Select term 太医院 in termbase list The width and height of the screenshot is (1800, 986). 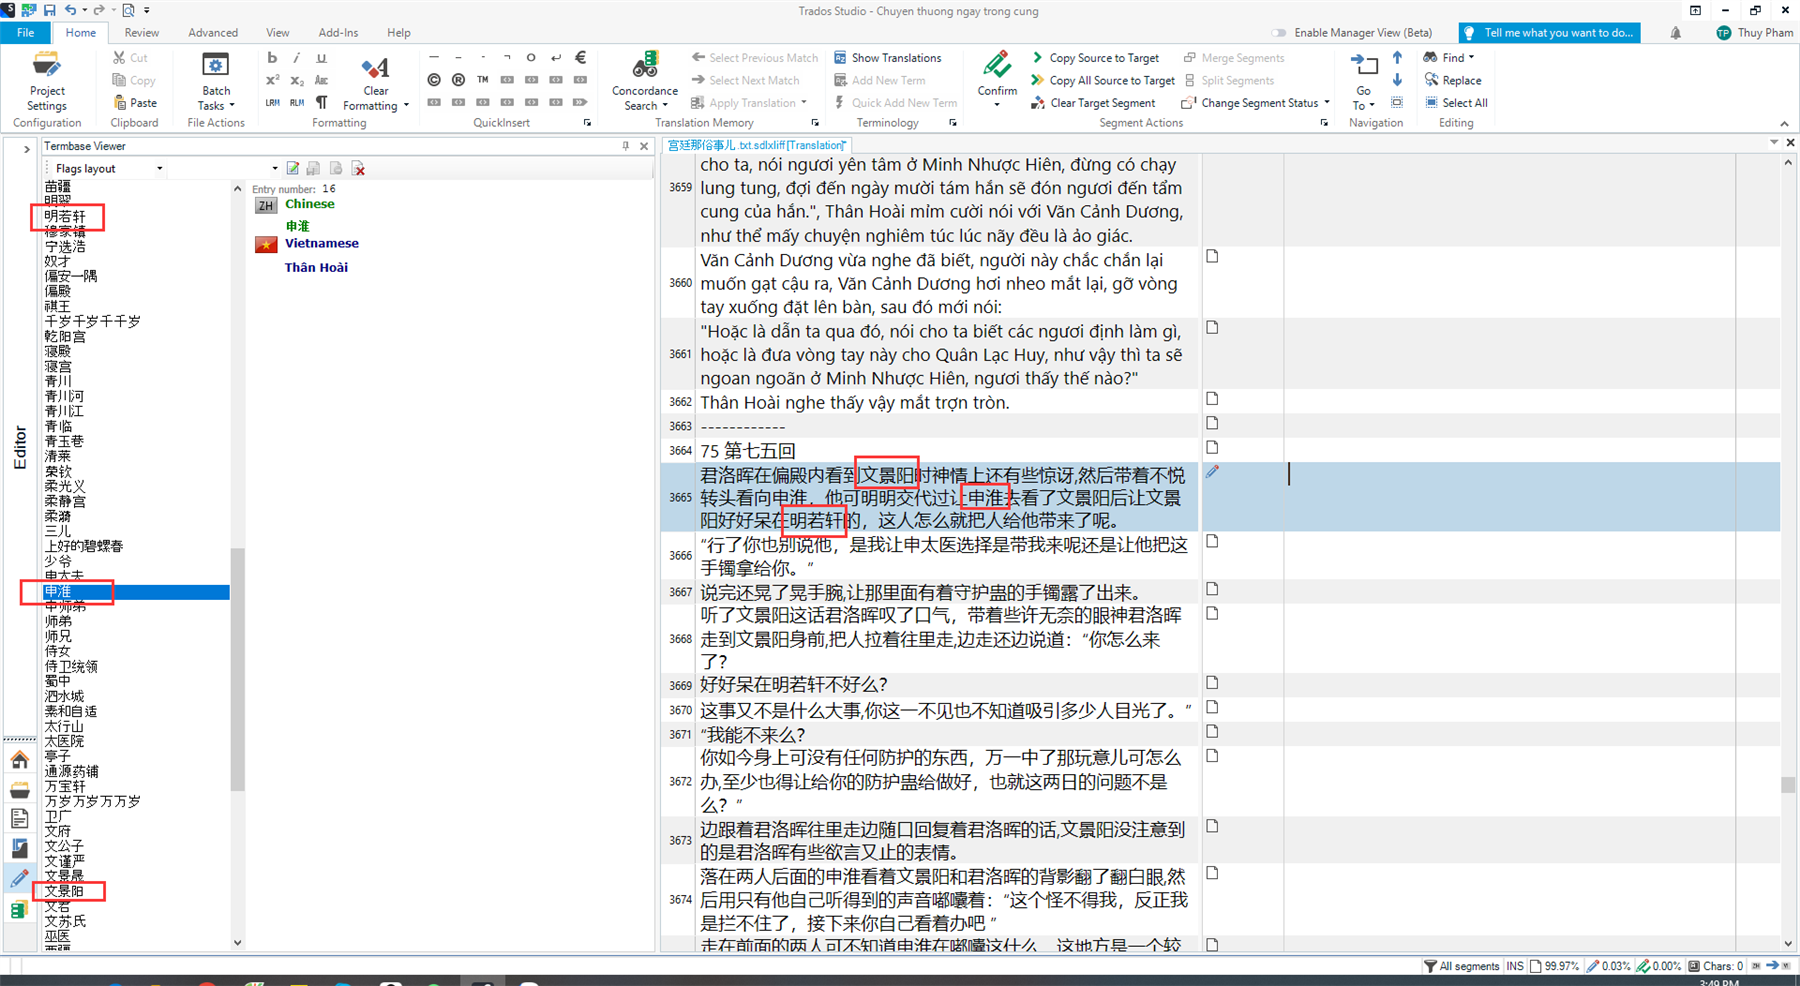coord(64,741)
